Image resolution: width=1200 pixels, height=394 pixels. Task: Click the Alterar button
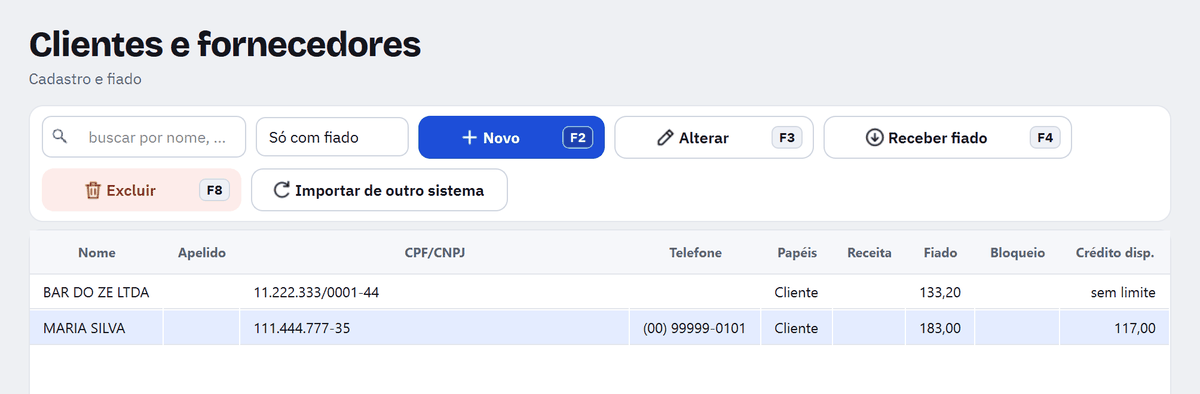pos(714,137)
